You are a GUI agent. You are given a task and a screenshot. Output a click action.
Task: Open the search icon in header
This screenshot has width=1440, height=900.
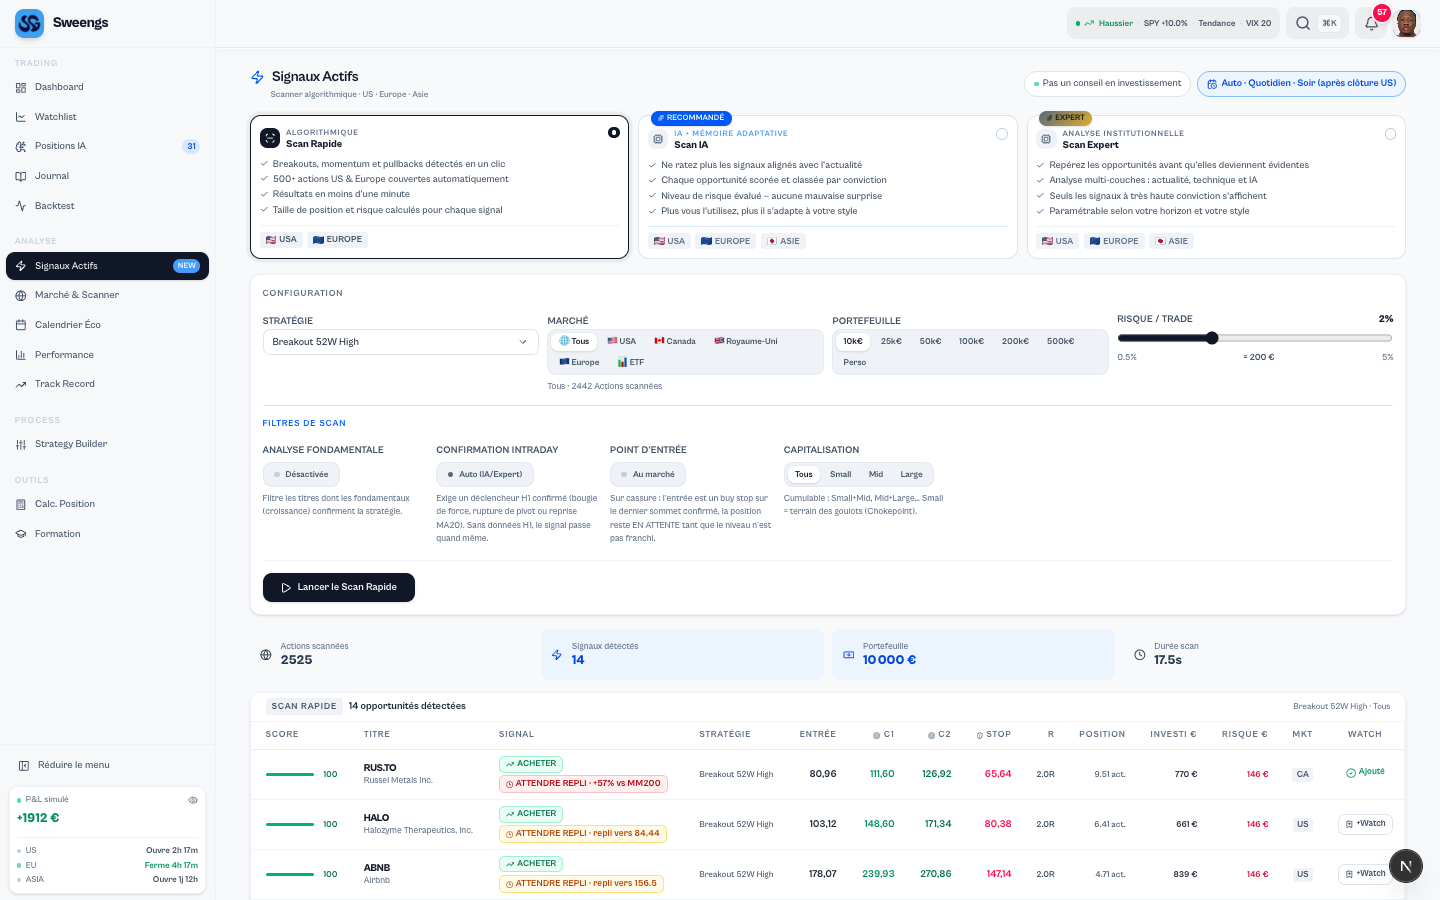(x=1303, y=23)
